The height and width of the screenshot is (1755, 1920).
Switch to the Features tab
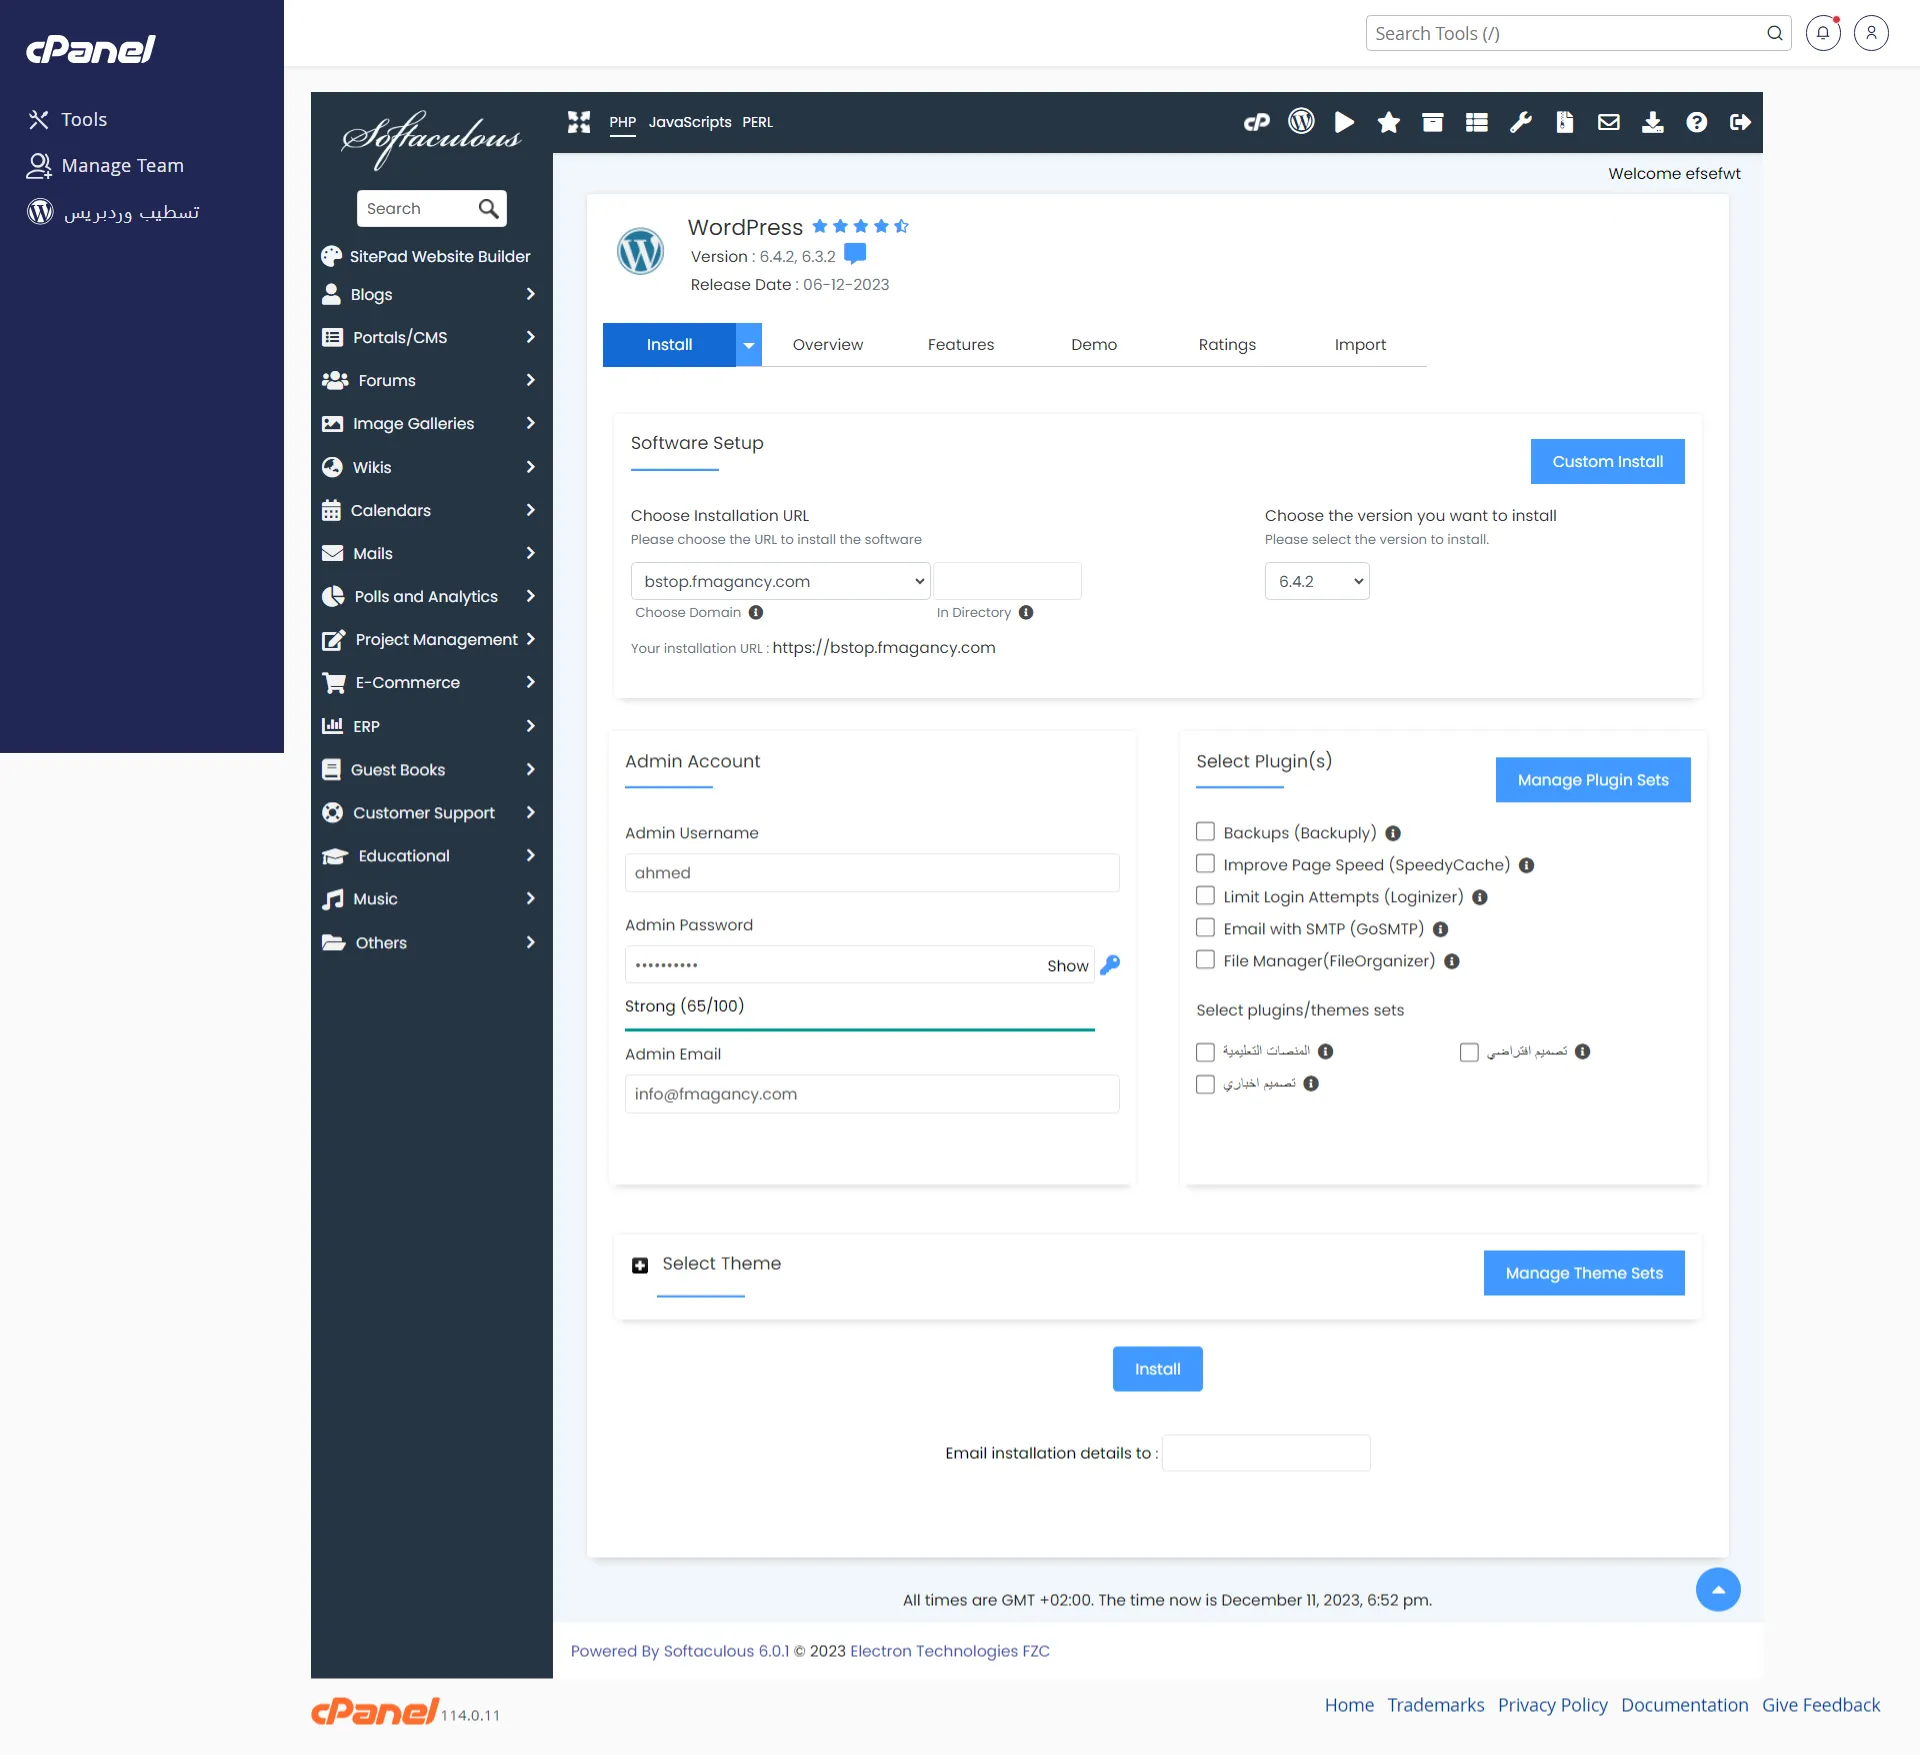(x=960, y=345)
